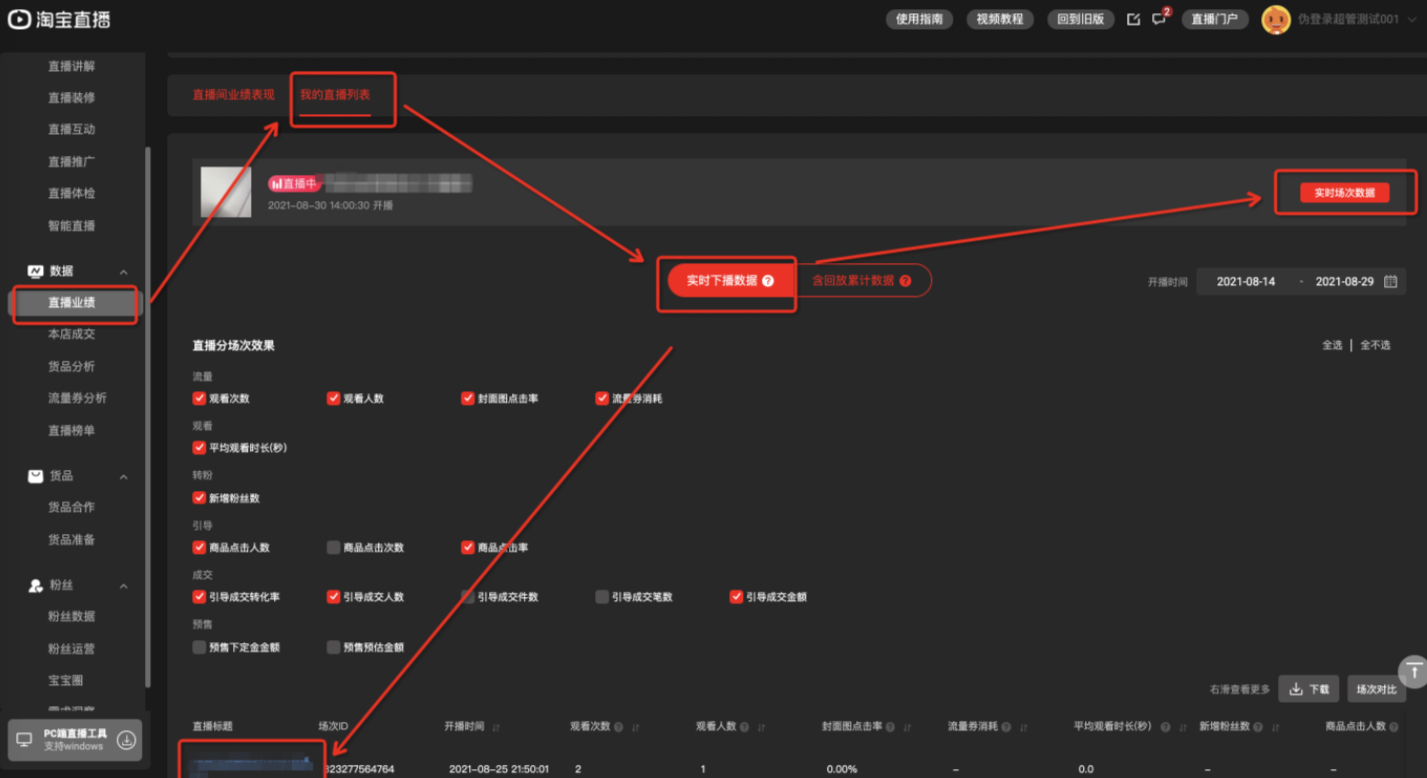Image resolution: width=1427 pixels, height=778 pixels.
Task: Click help icon beside 实时下播数据
Action: tap(768, 281)
